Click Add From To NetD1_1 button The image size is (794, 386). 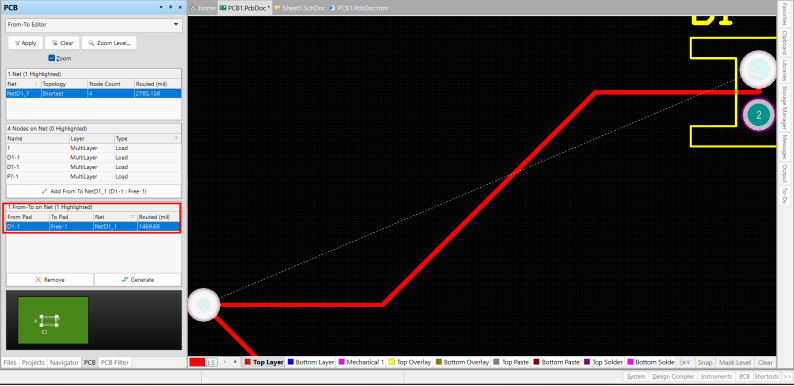pos(94,191)
